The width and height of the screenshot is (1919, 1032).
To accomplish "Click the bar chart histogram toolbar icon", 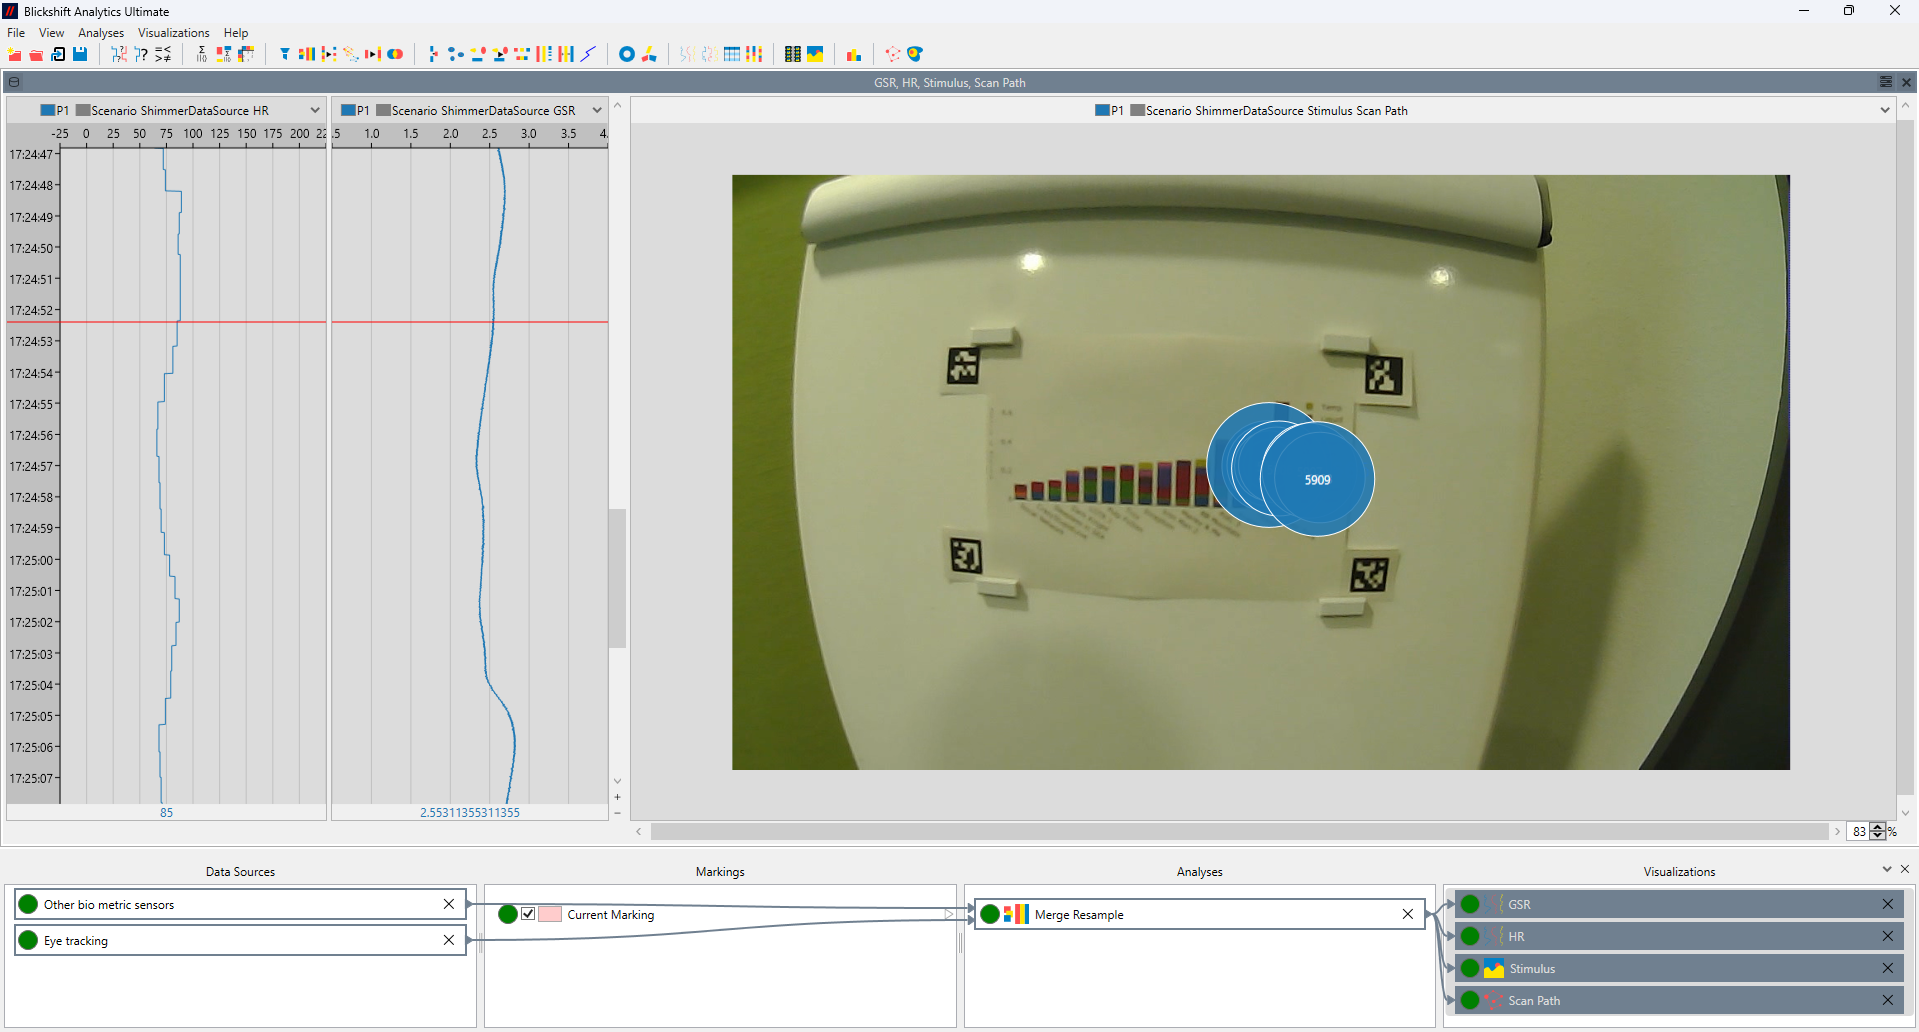I will 853,54.
